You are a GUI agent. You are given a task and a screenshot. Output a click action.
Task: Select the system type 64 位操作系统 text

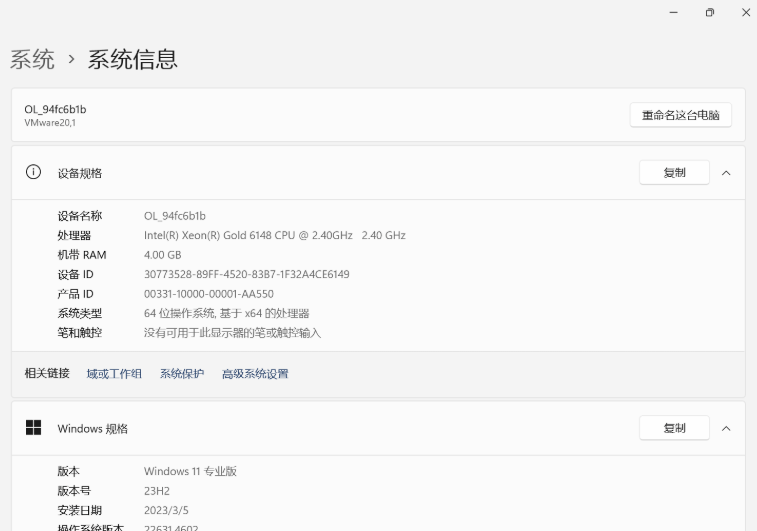pos(226,313)
